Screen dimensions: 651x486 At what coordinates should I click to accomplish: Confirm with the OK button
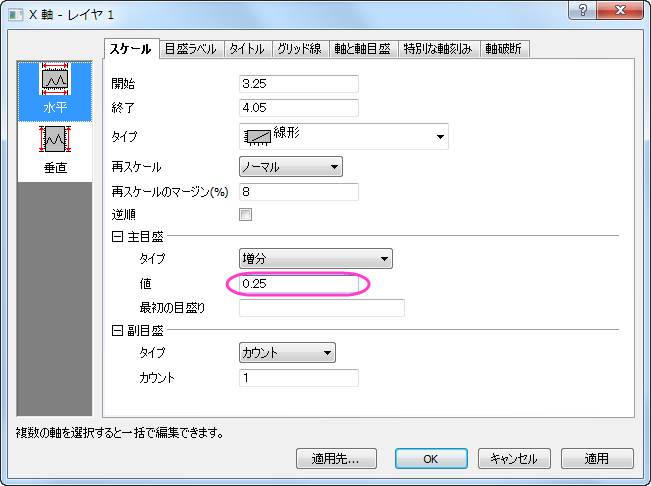[431, 459]
